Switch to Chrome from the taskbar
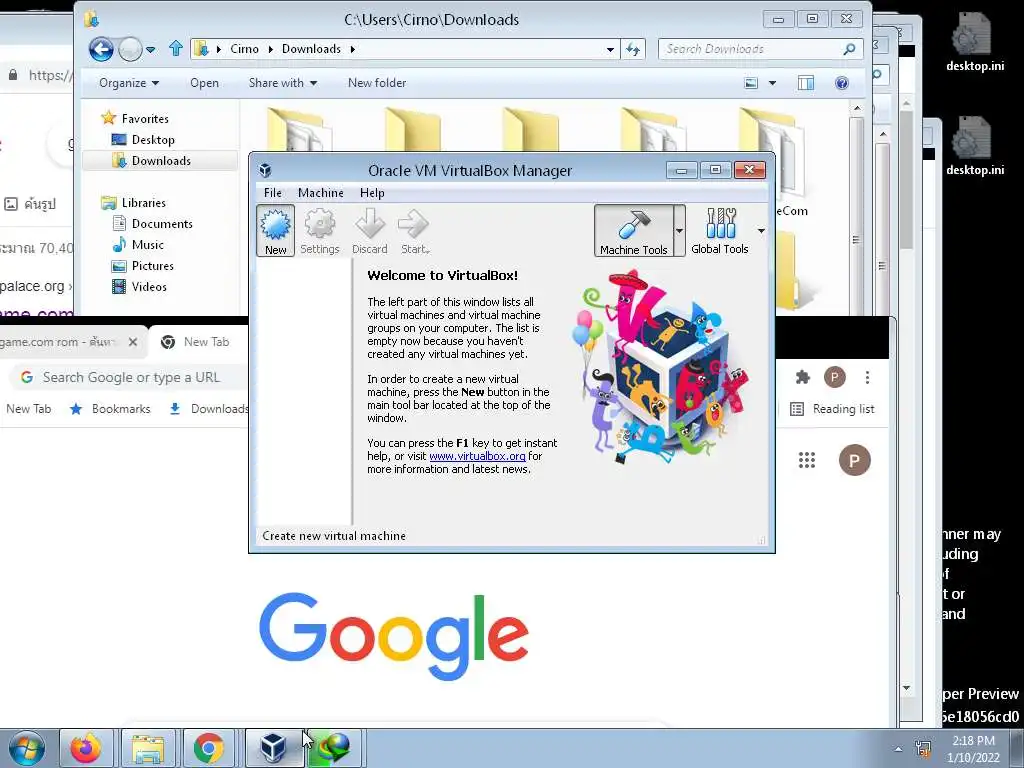The image size is (1024, 768). (x=208, y=748)
